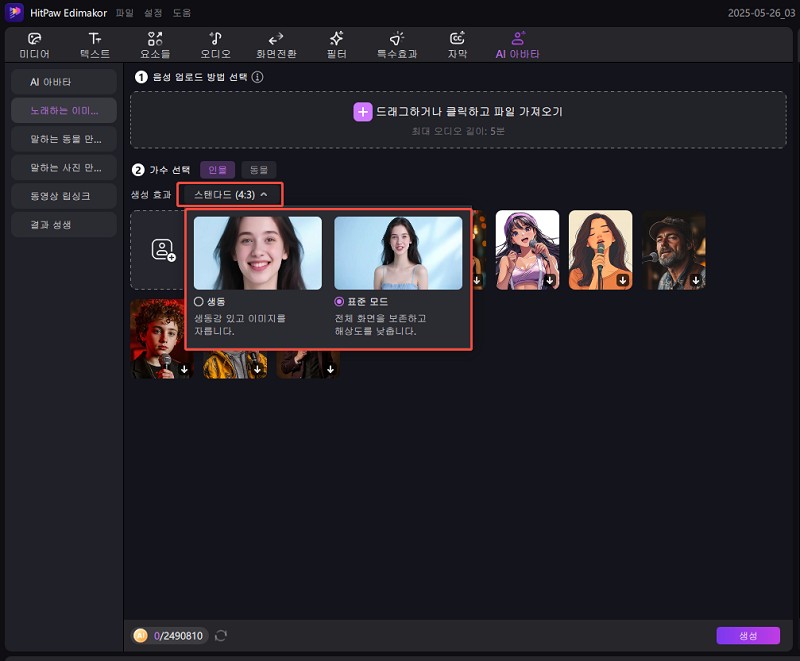This screenshot has width=800, height=661.
Task: Select 말하는 사진 만... in sidebar
Action: coord(64,167)
